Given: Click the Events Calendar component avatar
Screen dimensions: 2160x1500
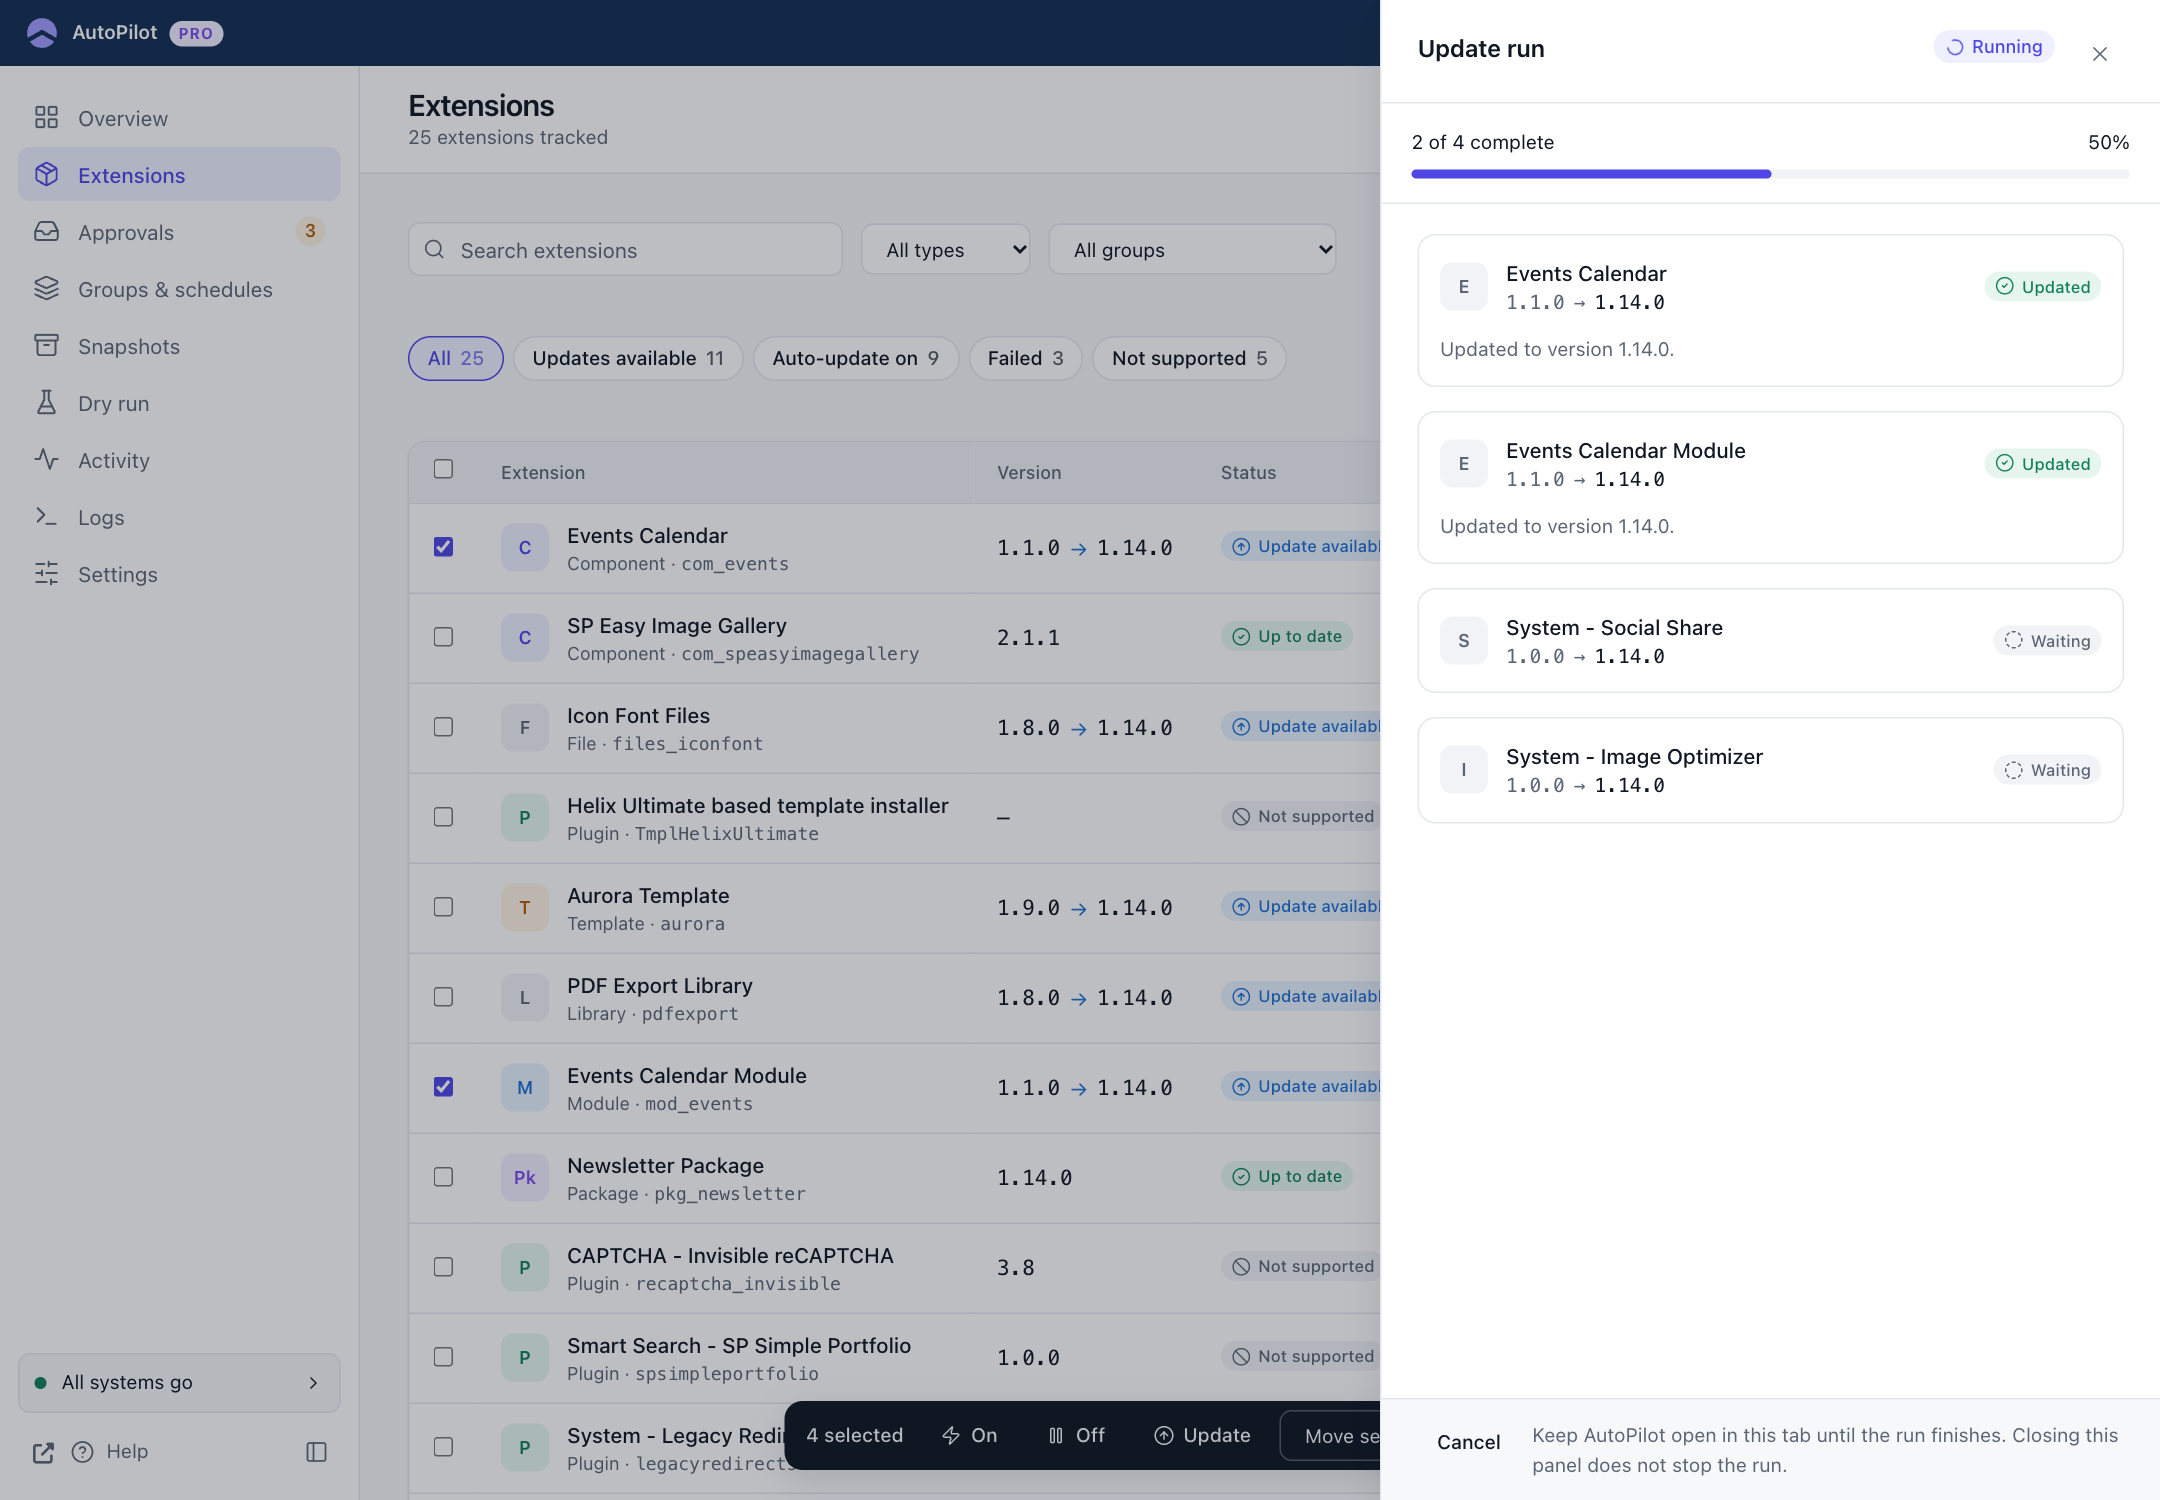Looking at the screenshot, I should [525, 547].
